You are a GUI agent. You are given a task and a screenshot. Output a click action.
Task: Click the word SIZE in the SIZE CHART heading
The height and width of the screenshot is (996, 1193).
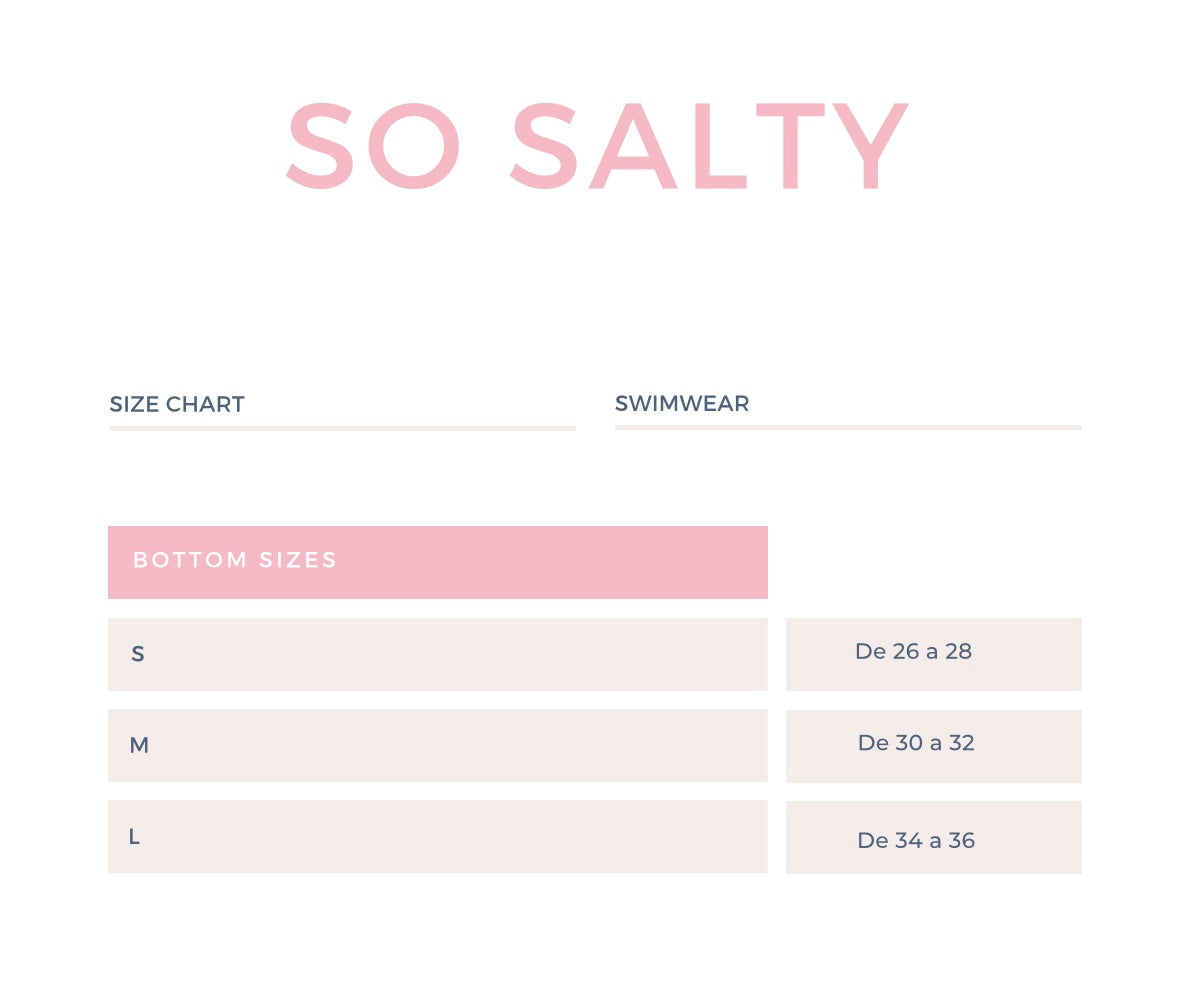tap(133, 405)
